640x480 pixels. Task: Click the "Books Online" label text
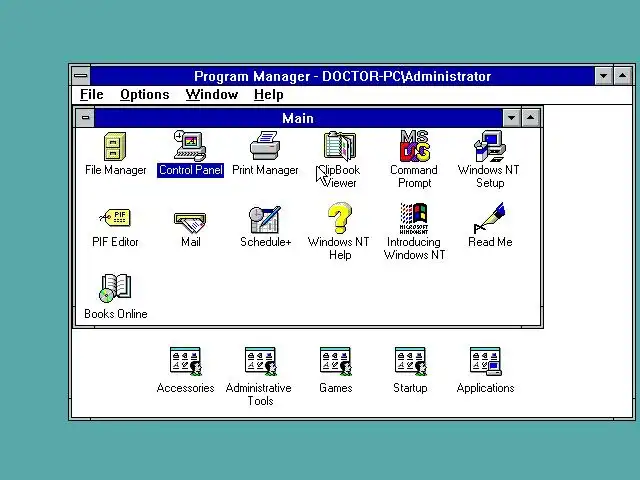116,314
